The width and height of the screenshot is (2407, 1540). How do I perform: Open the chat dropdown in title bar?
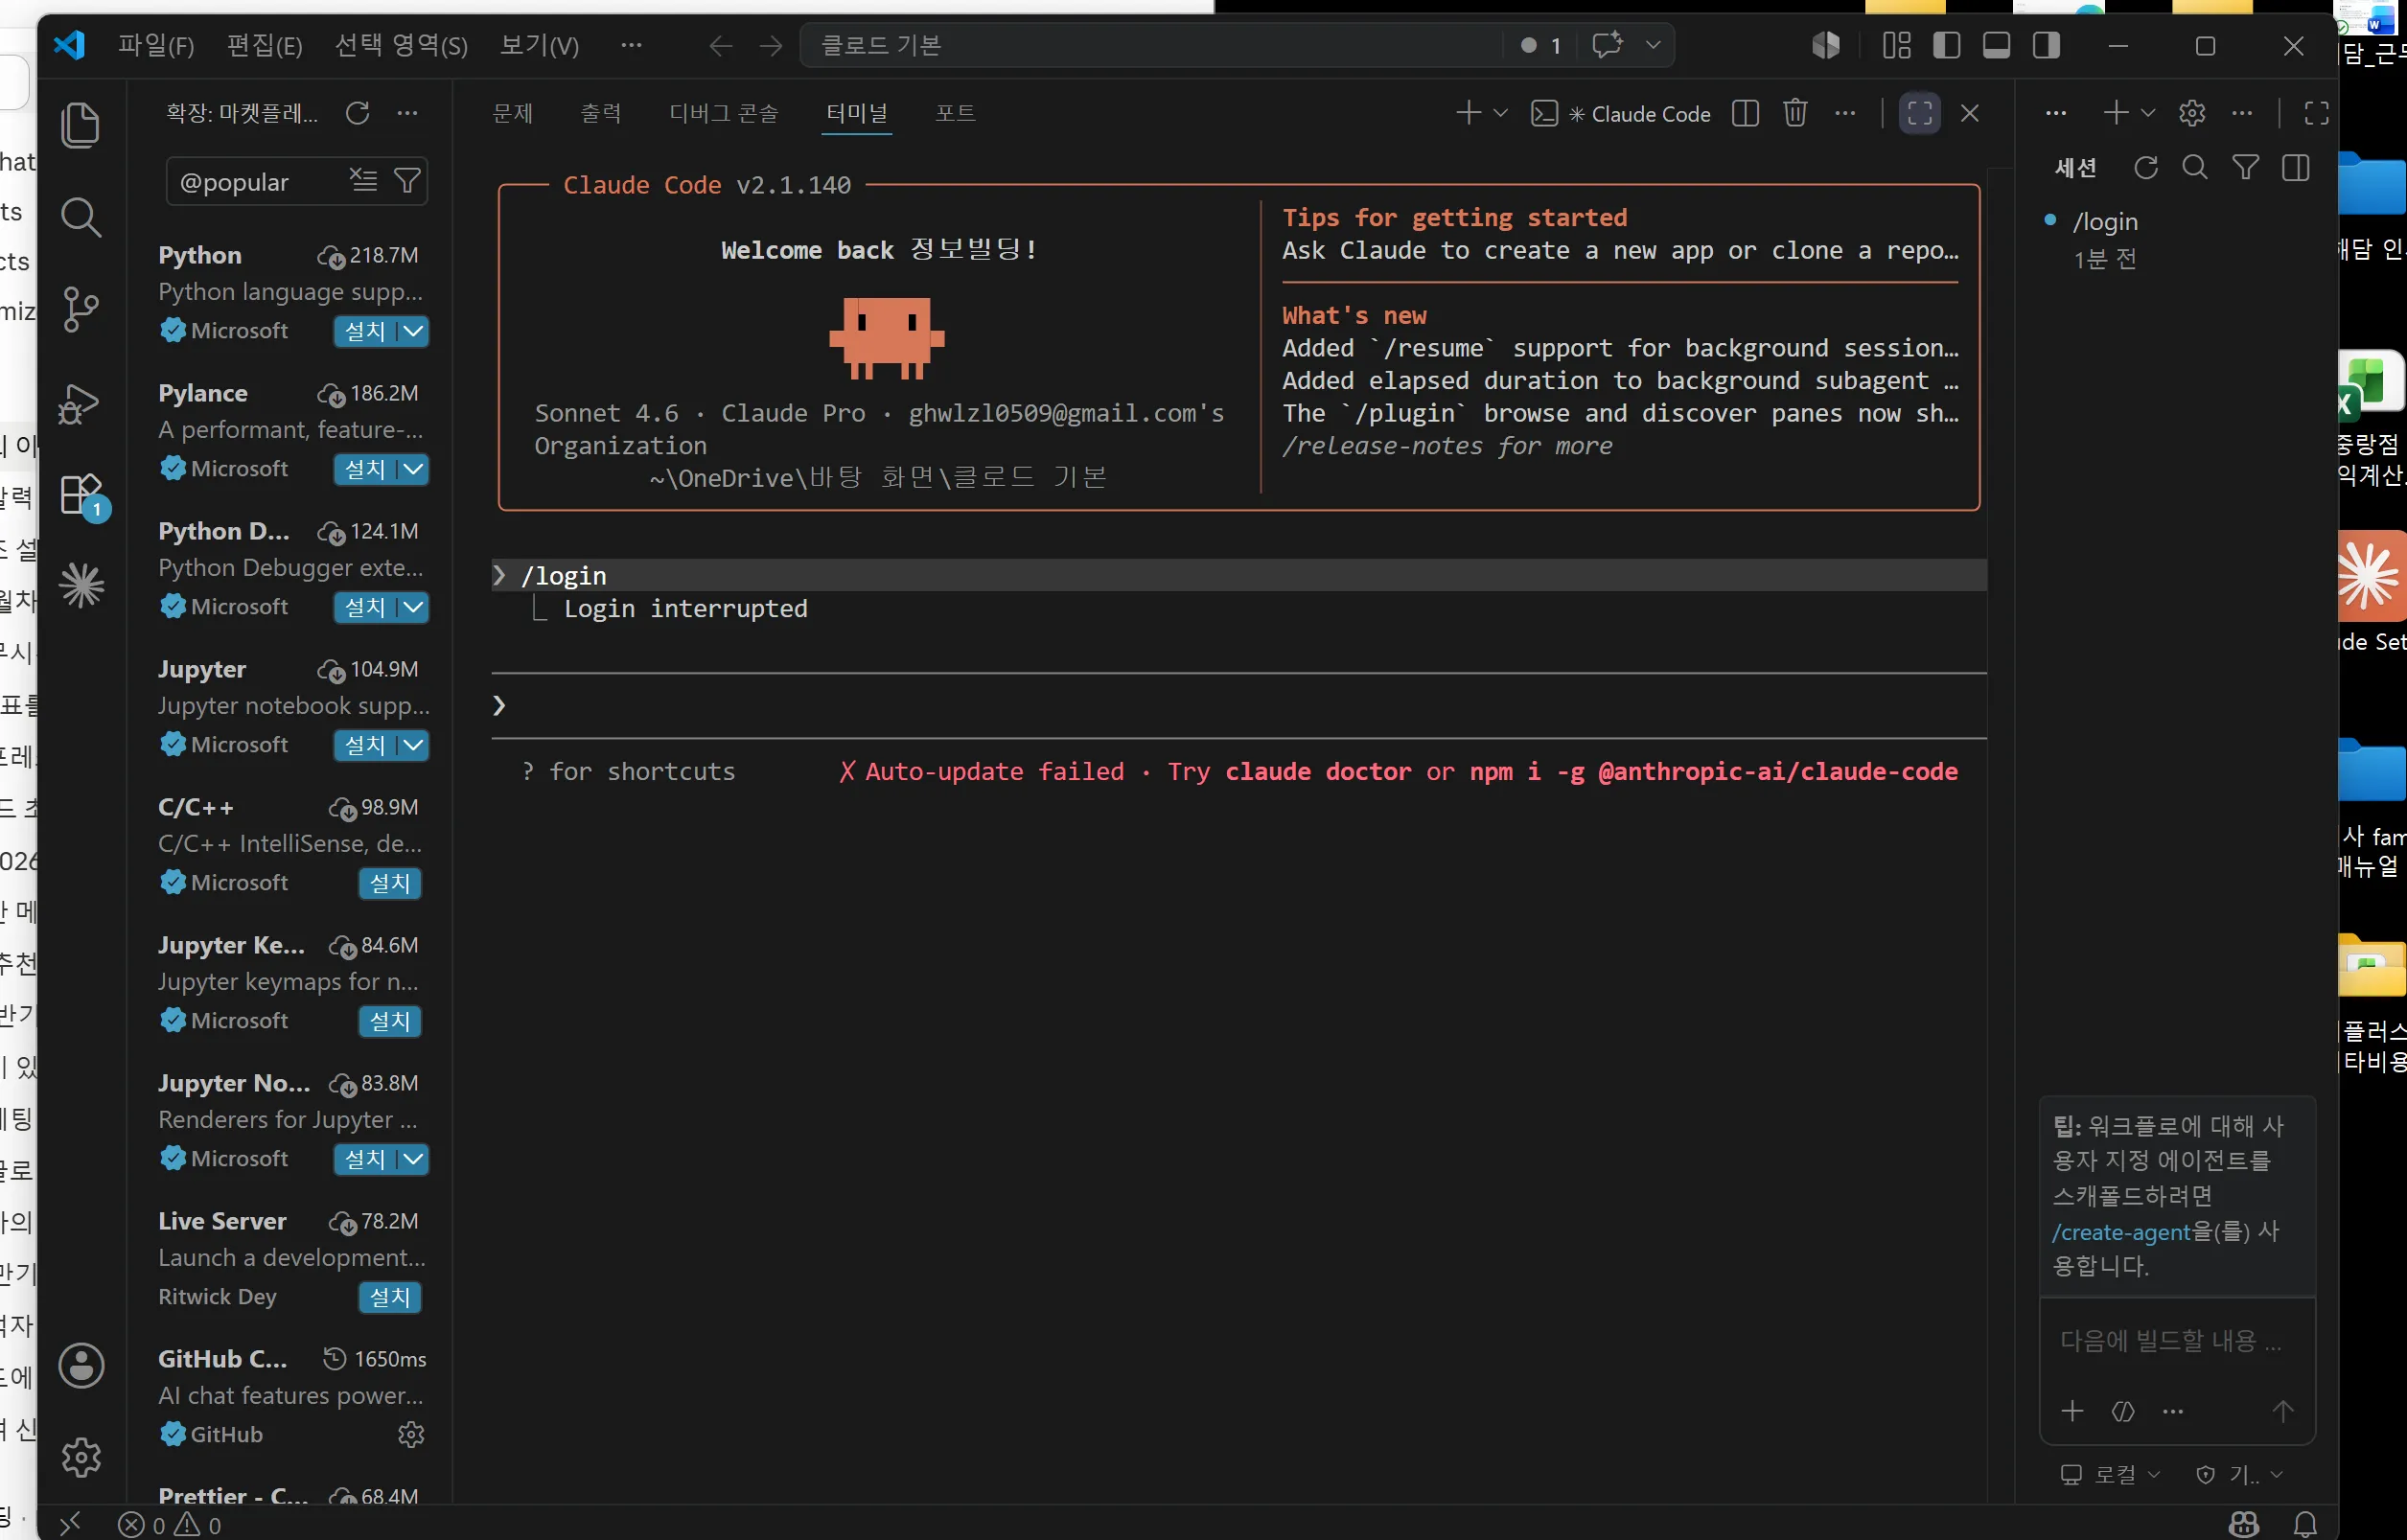[x=1653, y=45]
